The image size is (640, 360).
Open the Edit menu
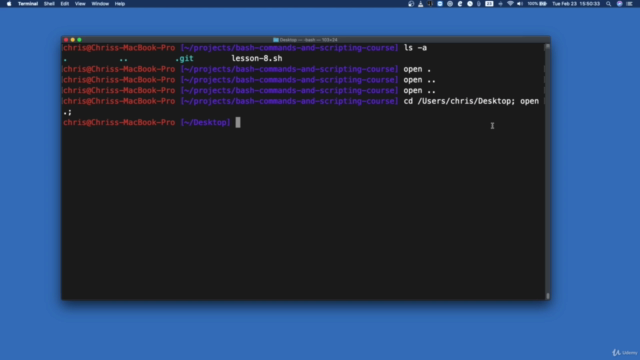[x=64, y=4]
